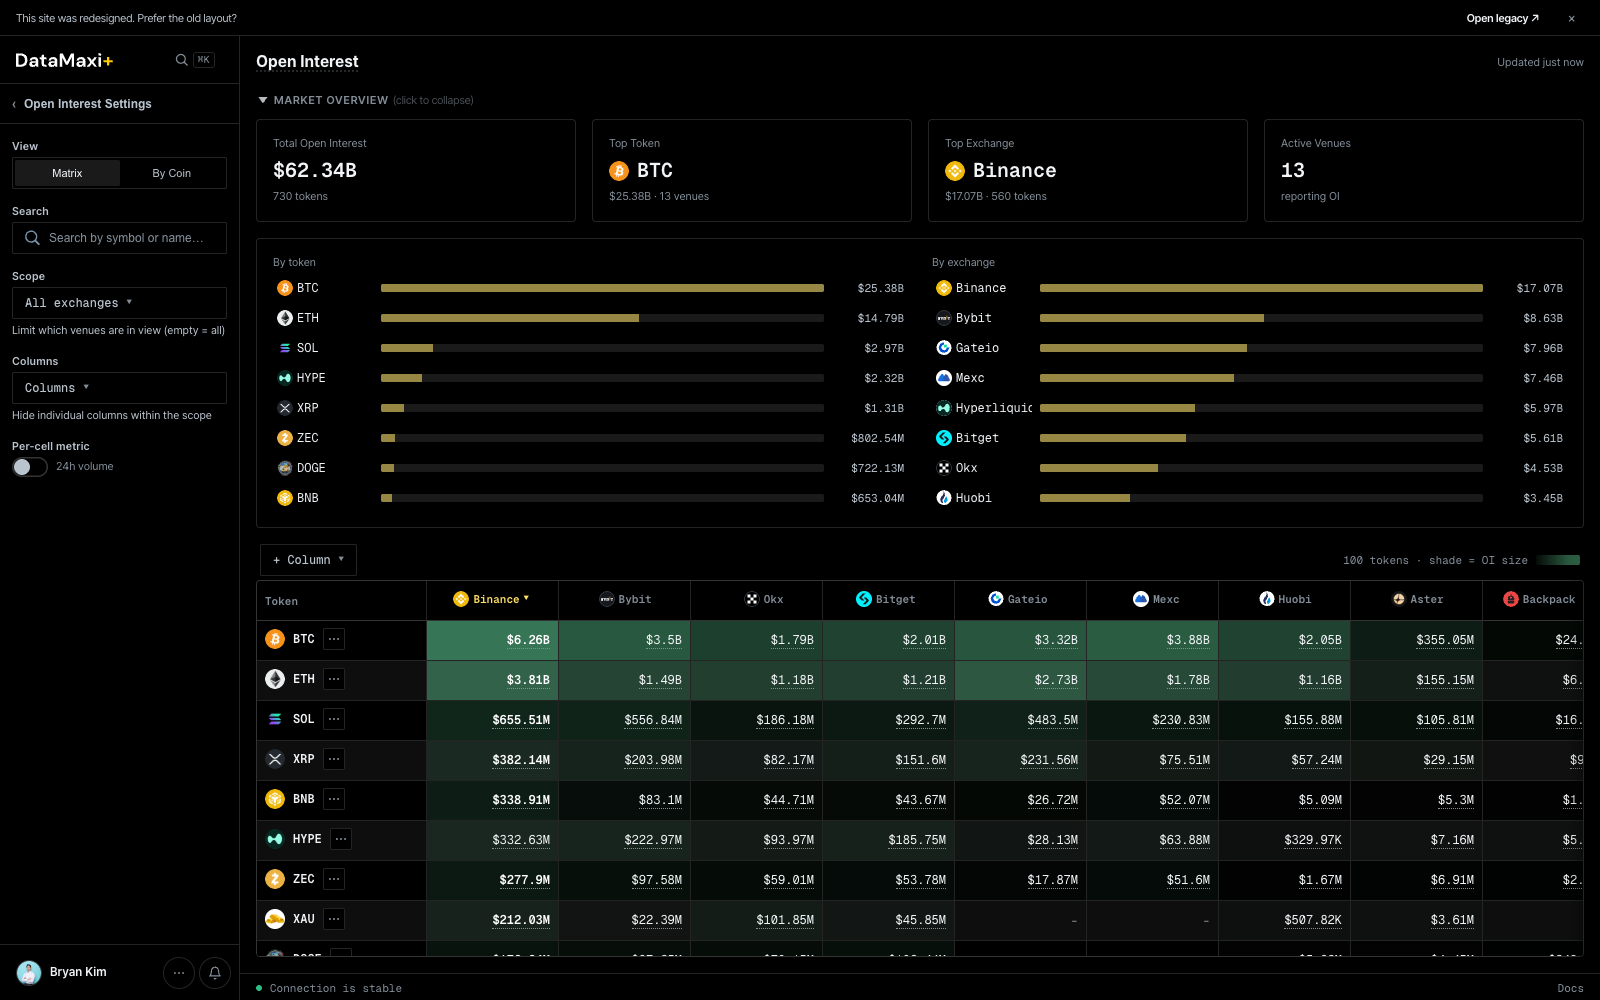Viewport: 1600px width, 1000px height.
Task: Toggle the 24h volume per-cell metric switch
Action: tap(30, 467)
